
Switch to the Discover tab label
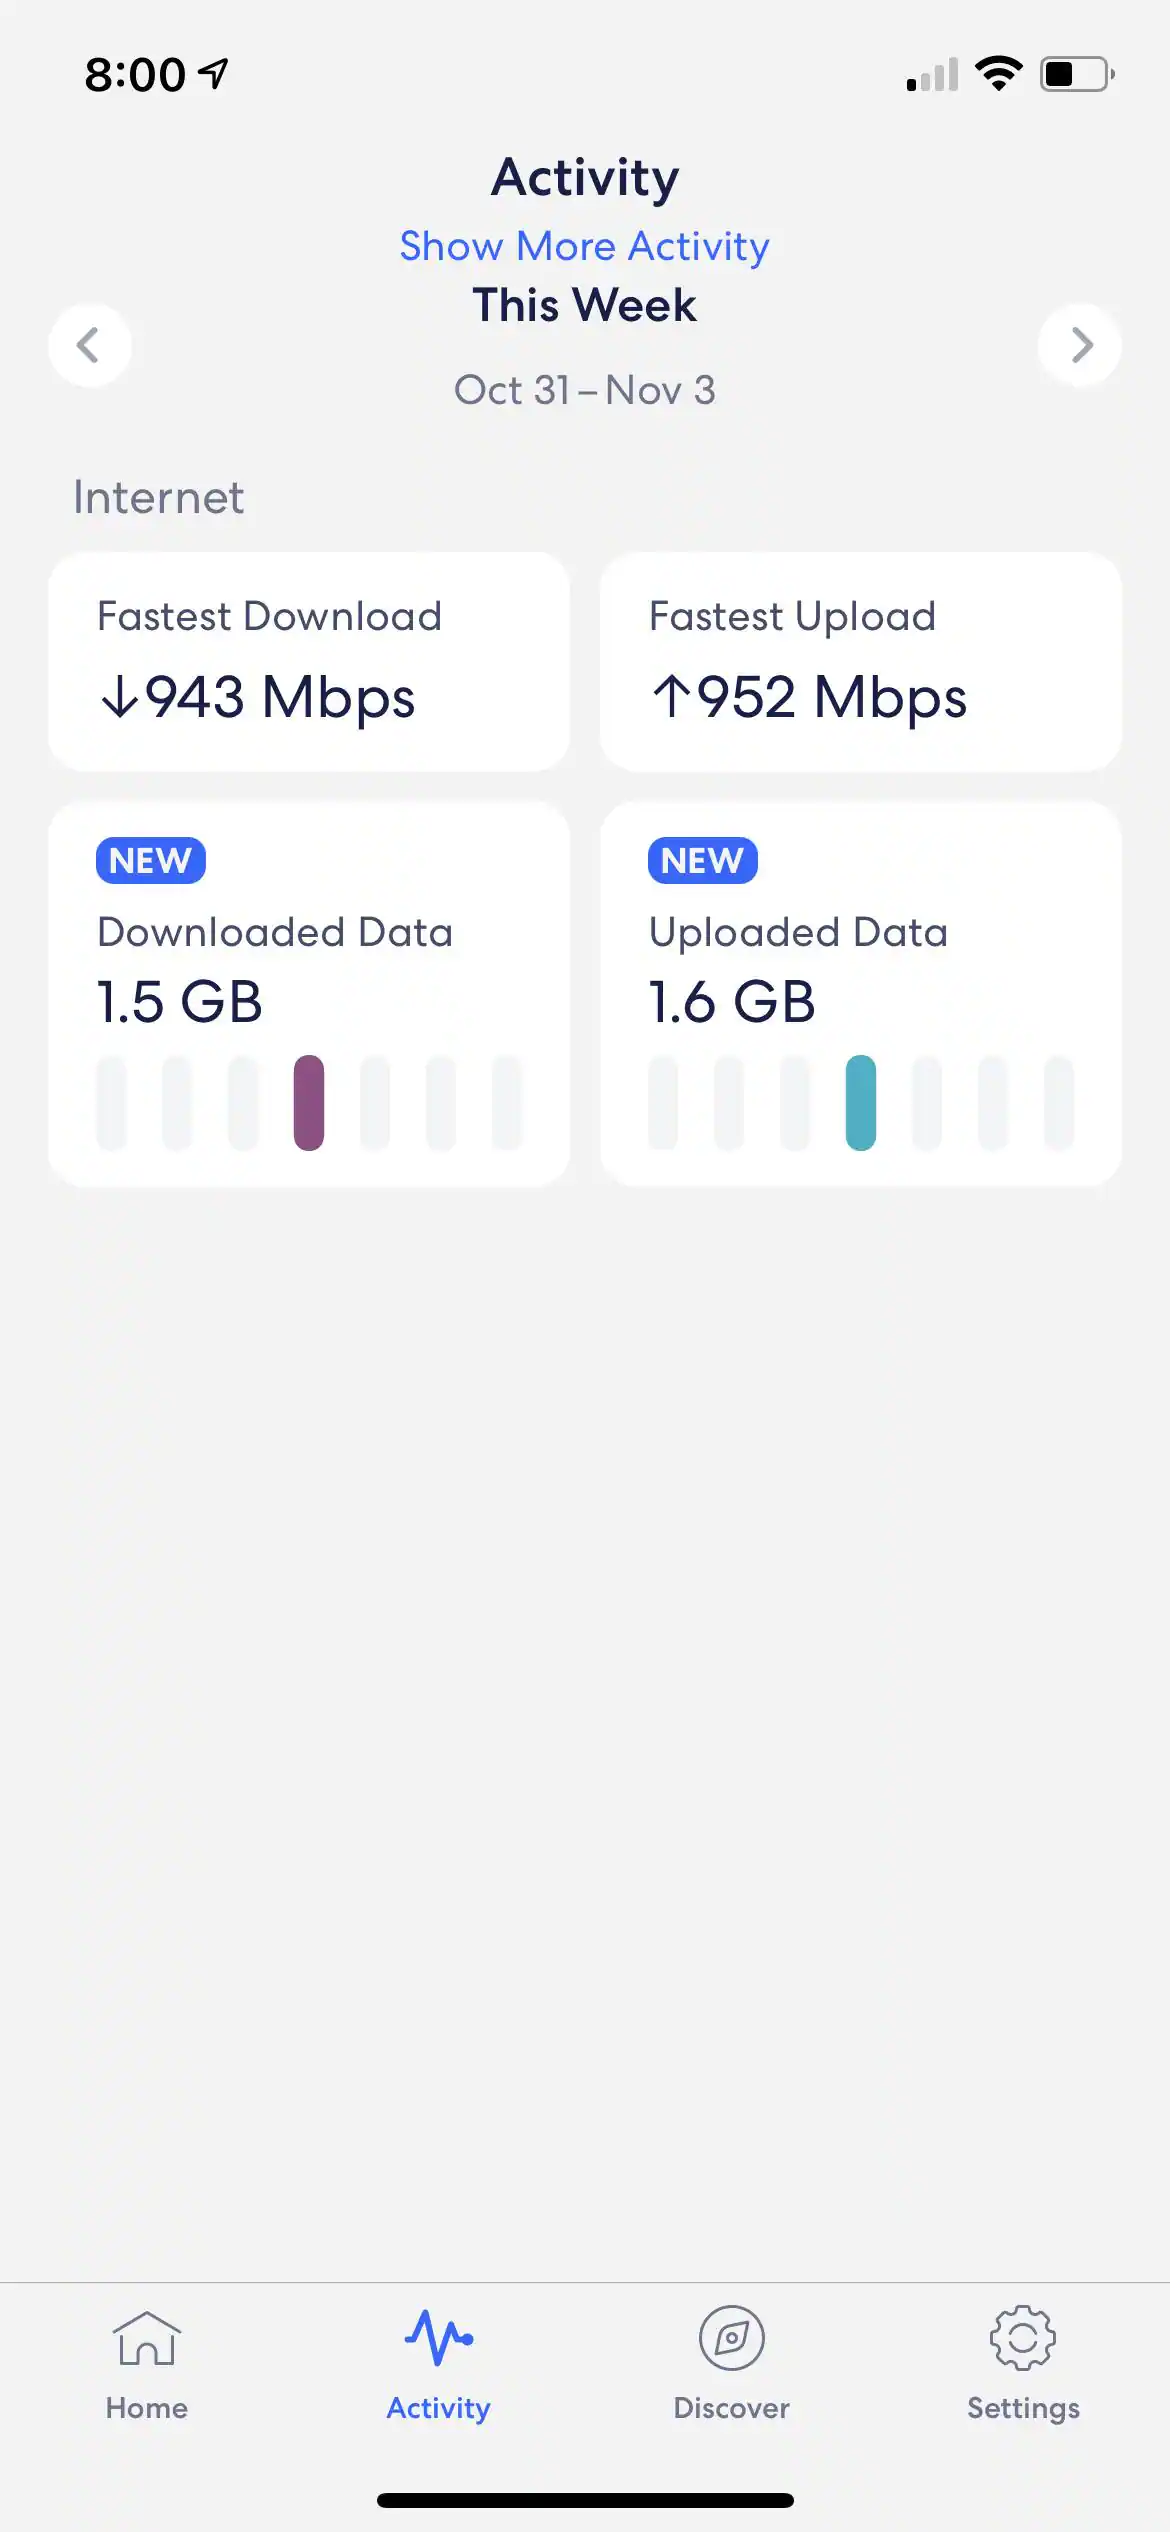tap(731, 2408)
